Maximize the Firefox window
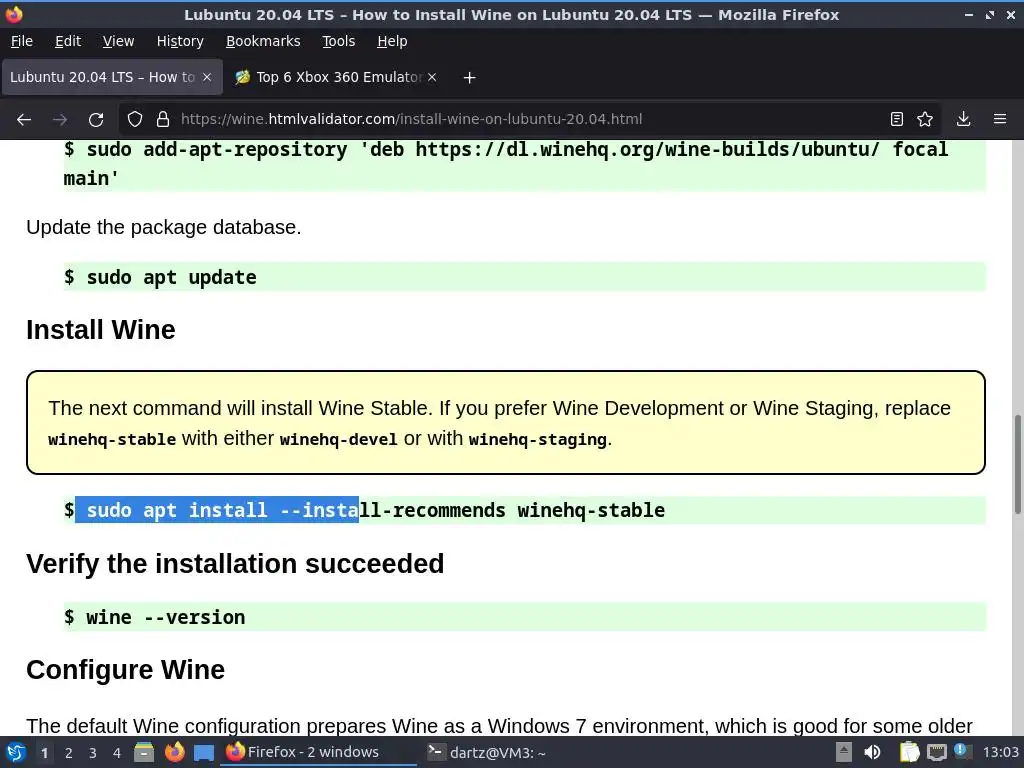Viewport: 1024px width, 768px height. click(990, 14)
